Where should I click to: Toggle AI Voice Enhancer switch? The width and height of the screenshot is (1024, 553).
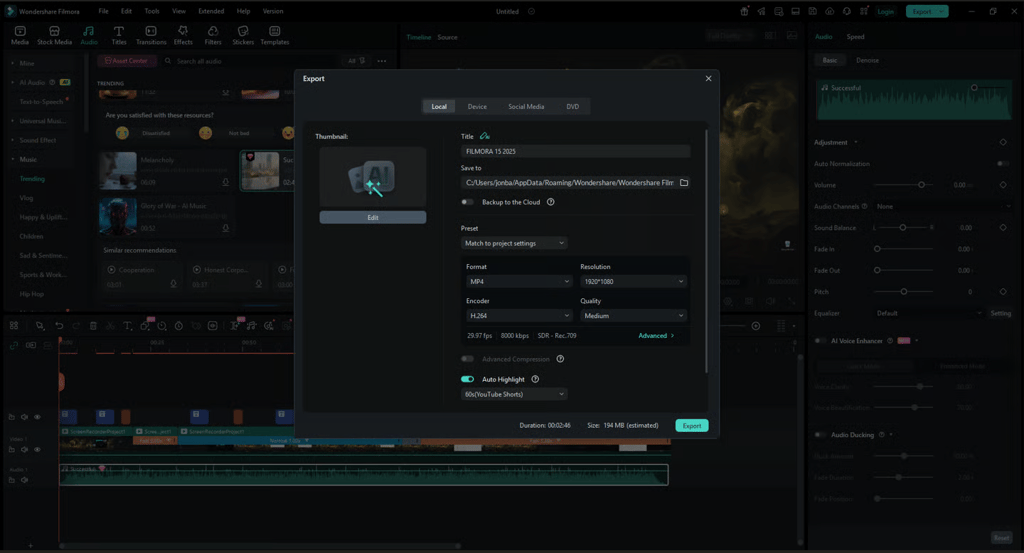coord(820,341)
